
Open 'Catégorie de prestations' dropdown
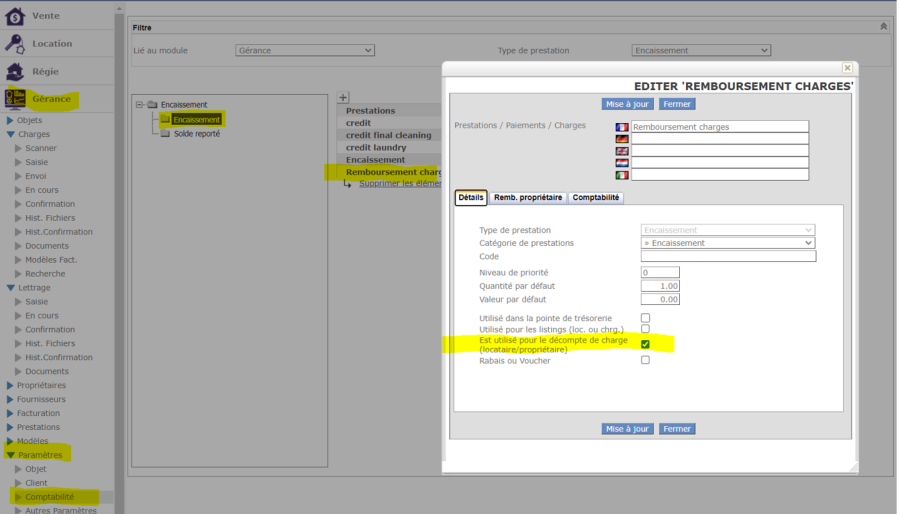click(x=727, y=243)
